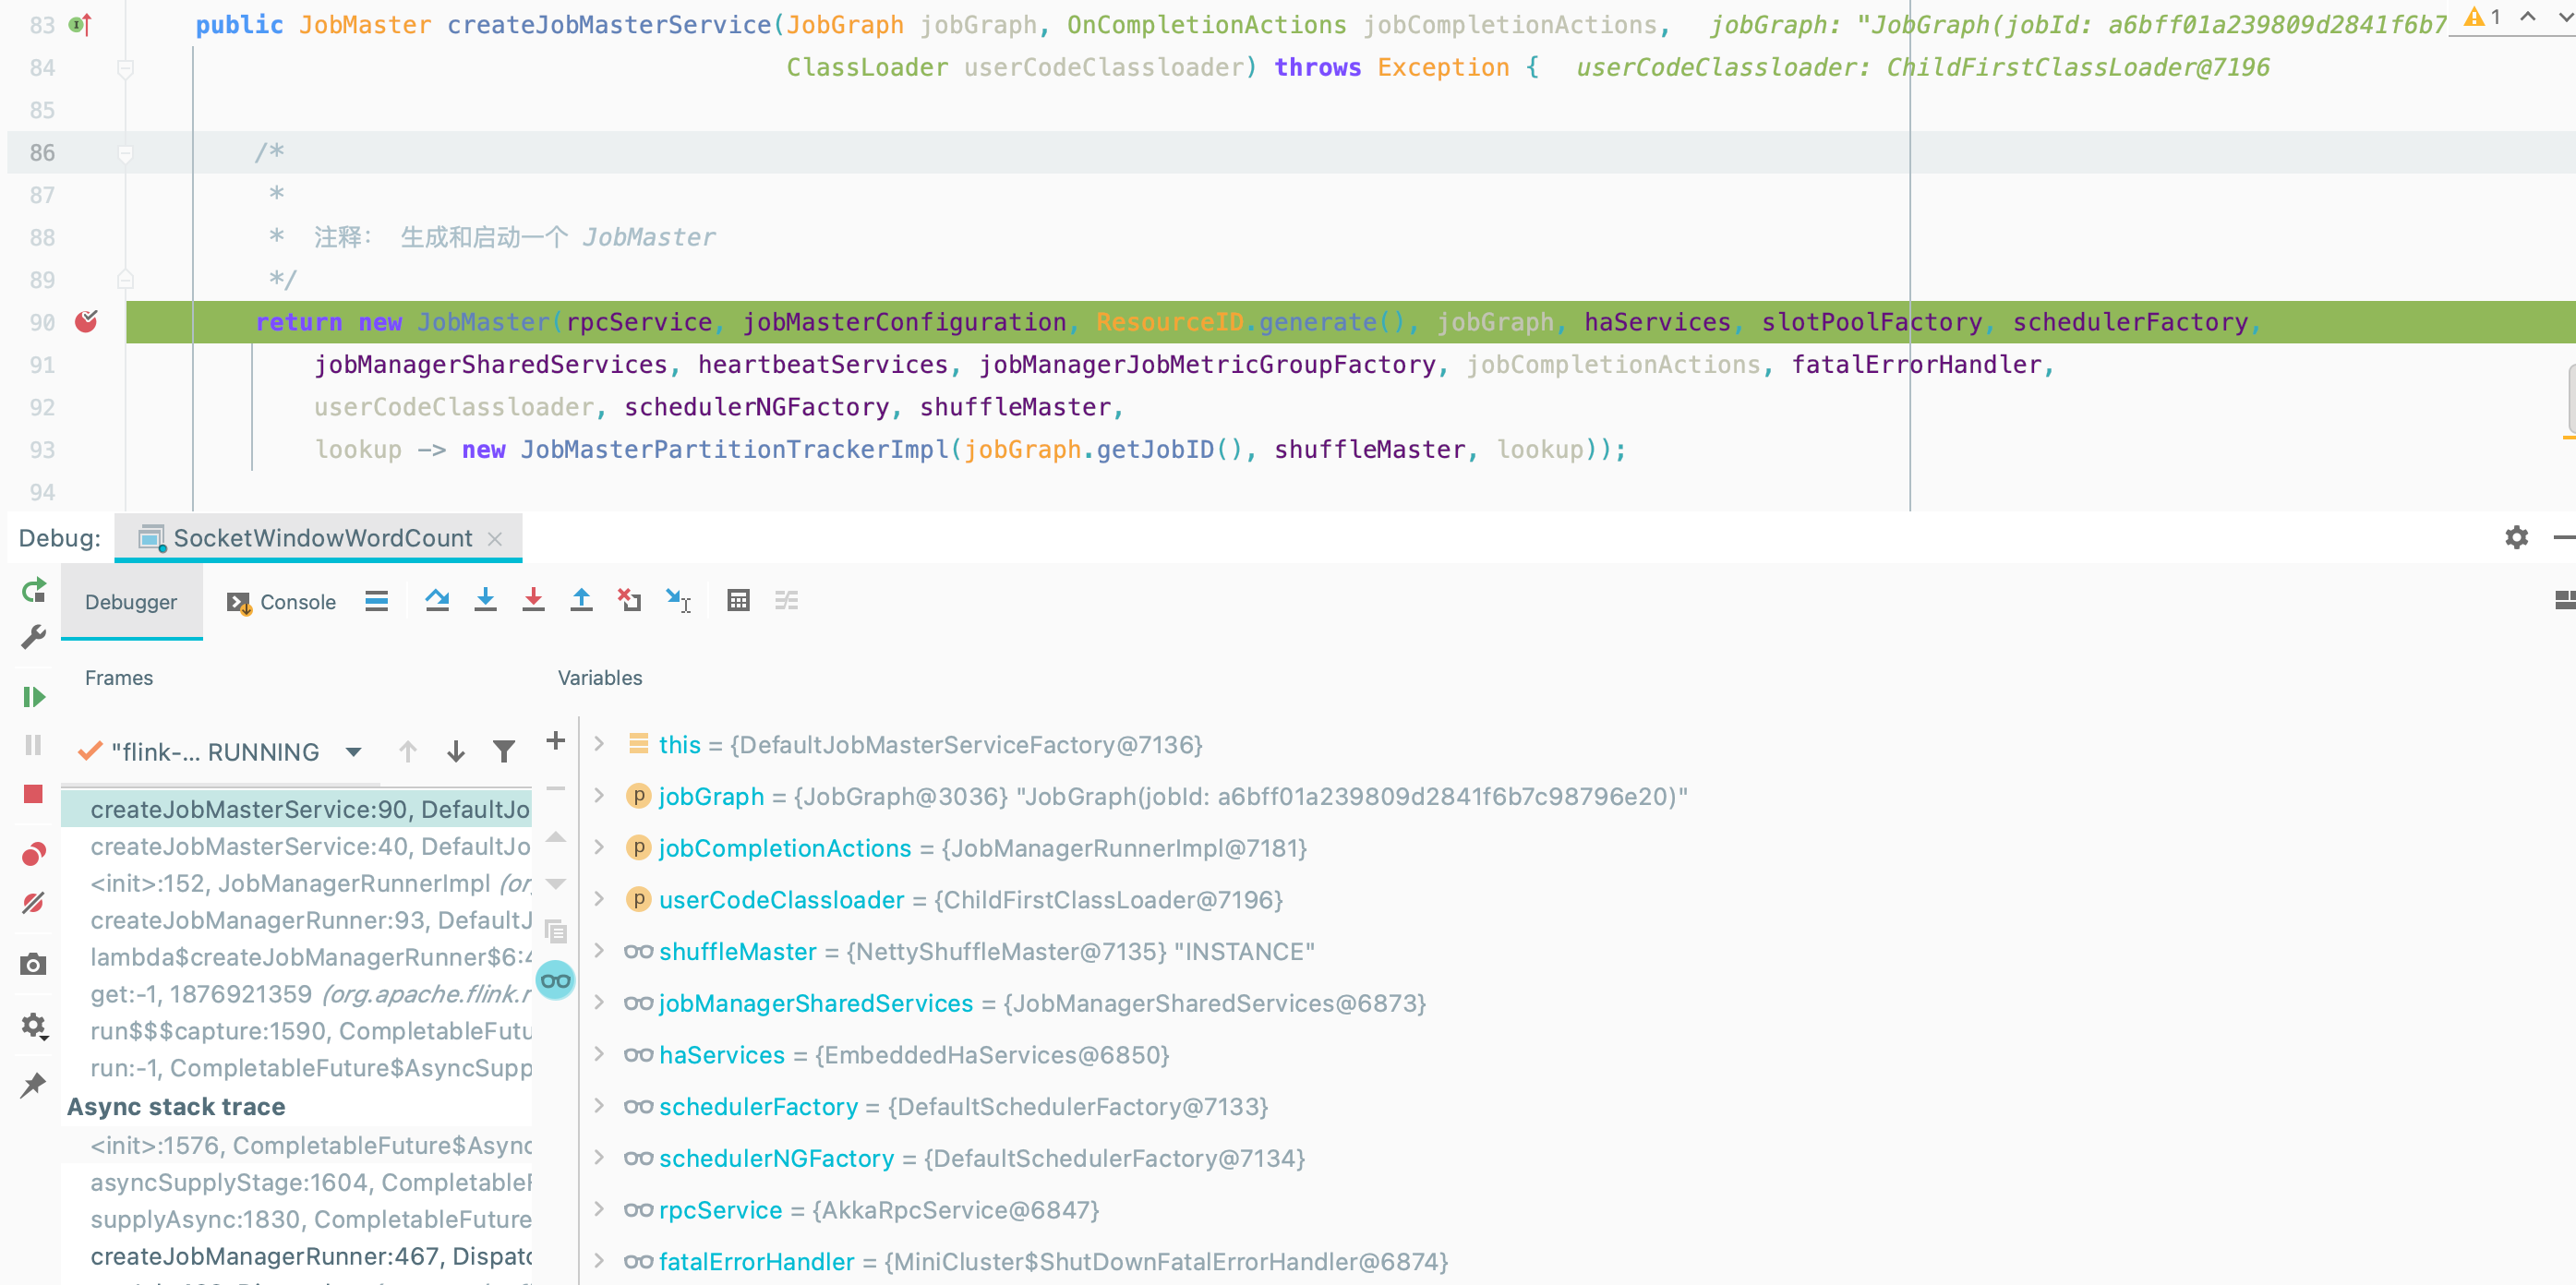The width and height of the screenshot is (2576, 1285).
Task: Select frame <init>:152, JobManagerRunnerImpl
Action: coord(296,883)
